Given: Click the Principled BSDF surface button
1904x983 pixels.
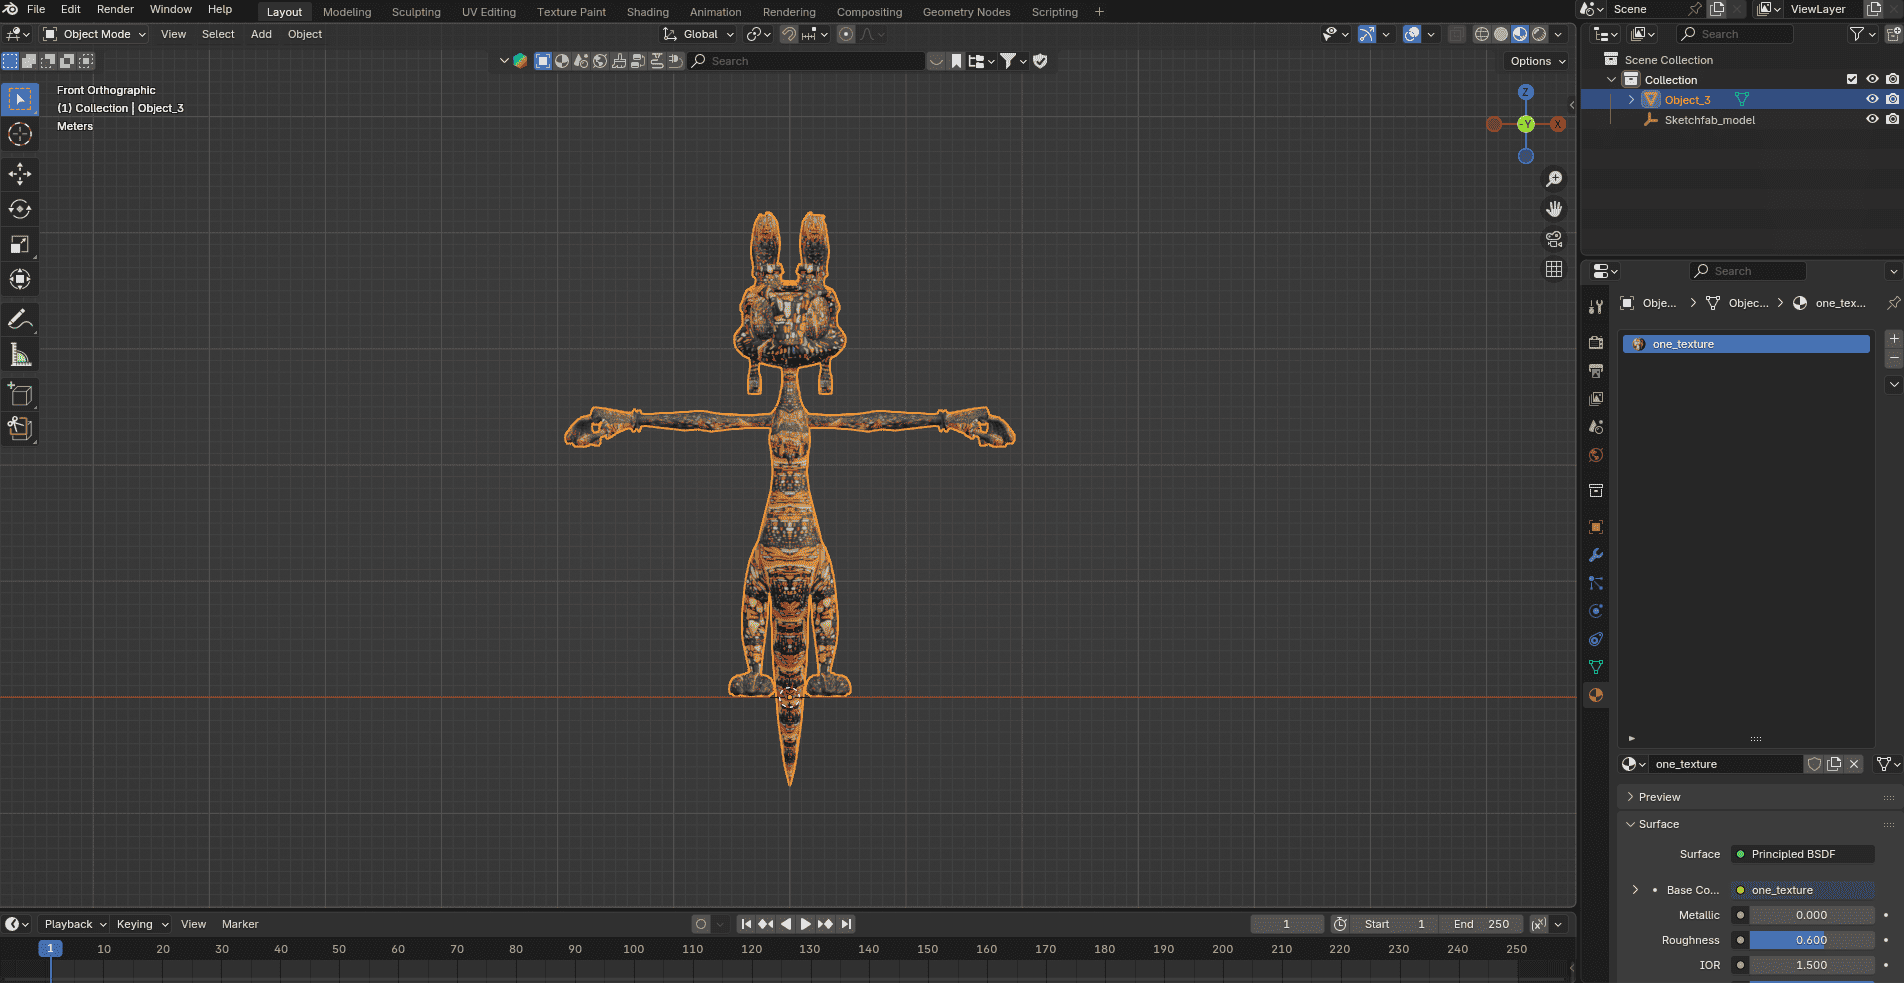Looking at the screenshot, I should coord(1803,854).
